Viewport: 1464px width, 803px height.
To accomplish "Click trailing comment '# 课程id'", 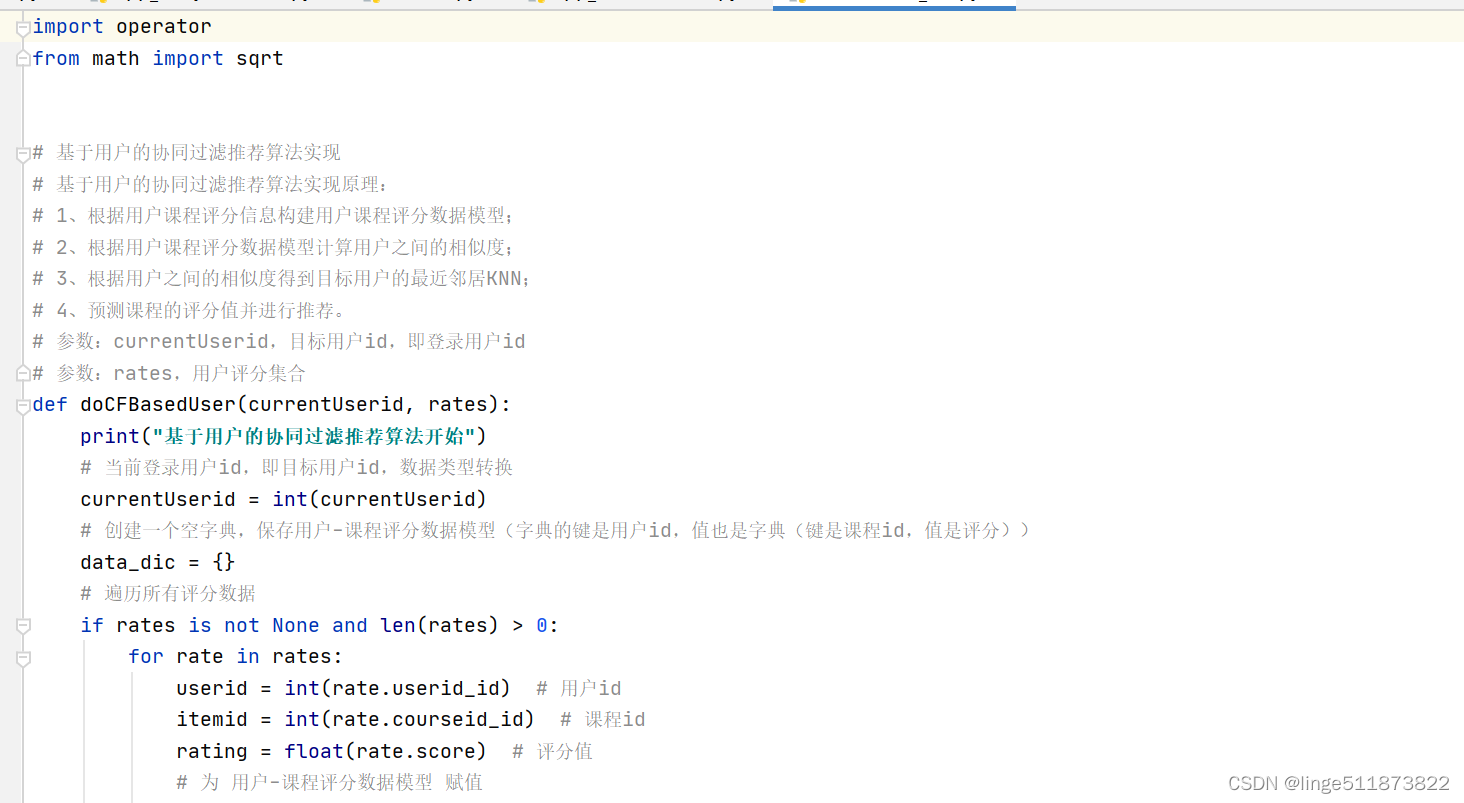I will click(x=603, y=720).
